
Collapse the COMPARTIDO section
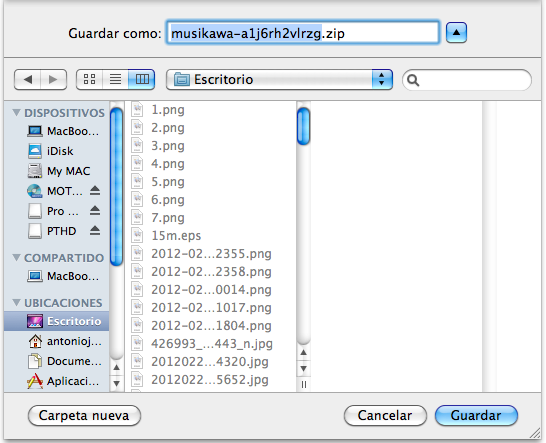pos(16,257)
